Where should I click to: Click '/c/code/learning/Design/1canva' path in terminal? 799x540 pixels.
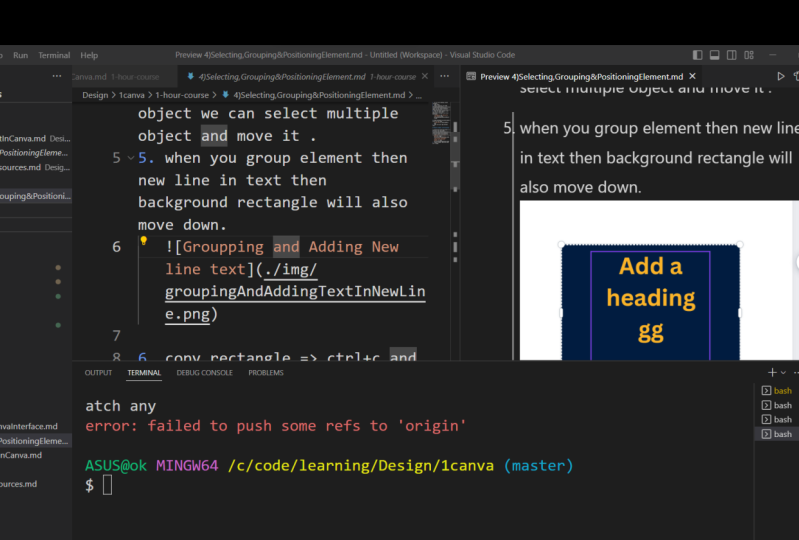(361, 466)
